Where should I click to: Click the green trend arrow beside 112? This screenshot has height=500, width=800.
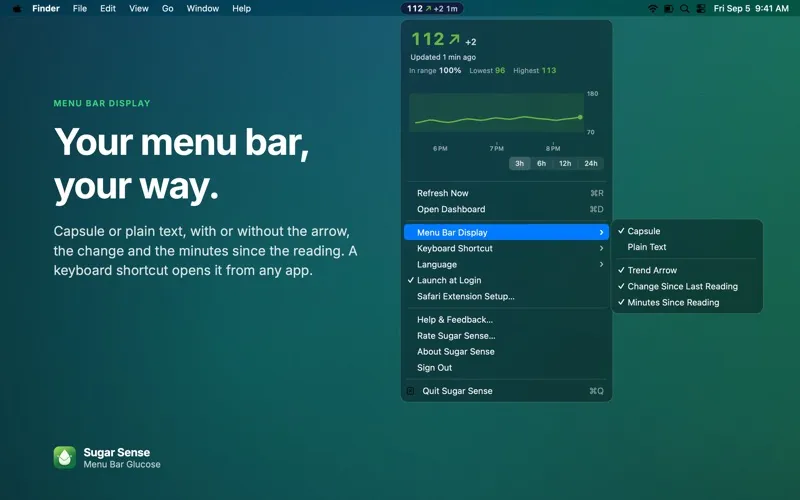click(x=454, y=39)
